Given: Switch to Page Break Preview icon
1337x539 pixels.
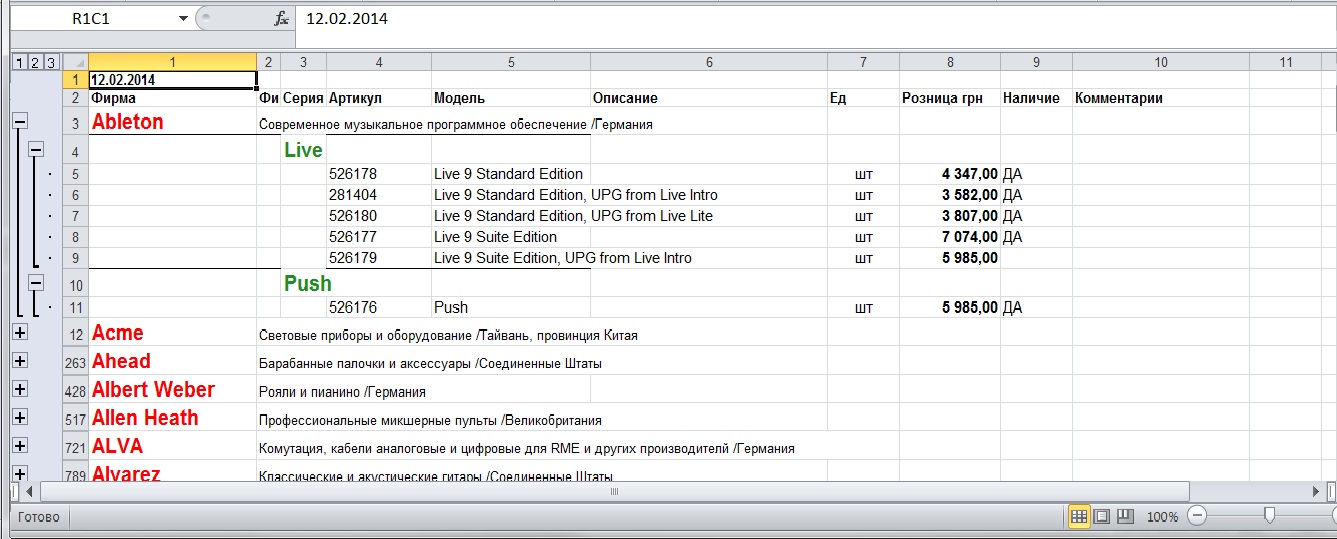Looking at the screenshot, I should point(1125,517).
